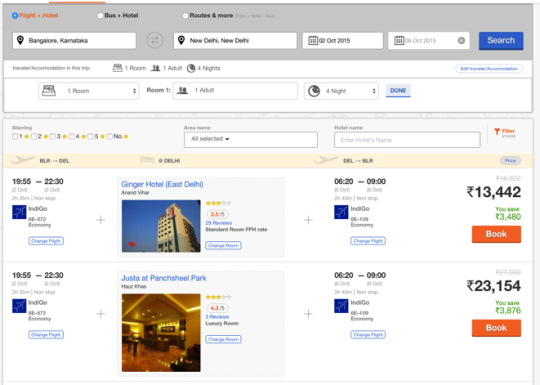Click the 1 Room bed icon in summary row
The width and height of the screenshot is (540, 385).
coord(117,68)
